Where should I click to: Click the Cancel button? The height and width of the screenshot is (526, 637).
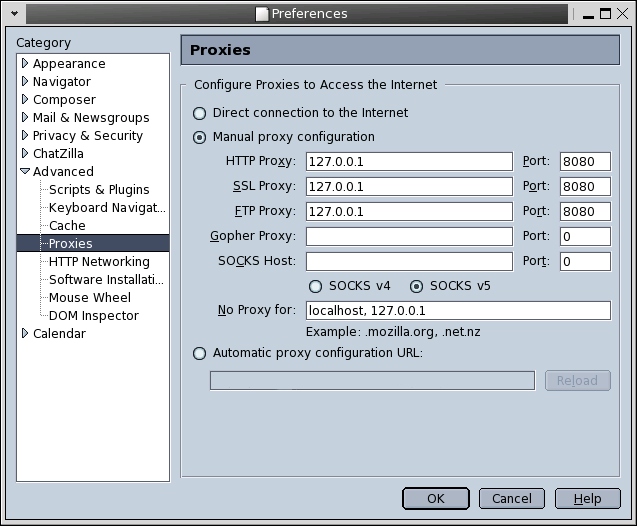point(512,498)
